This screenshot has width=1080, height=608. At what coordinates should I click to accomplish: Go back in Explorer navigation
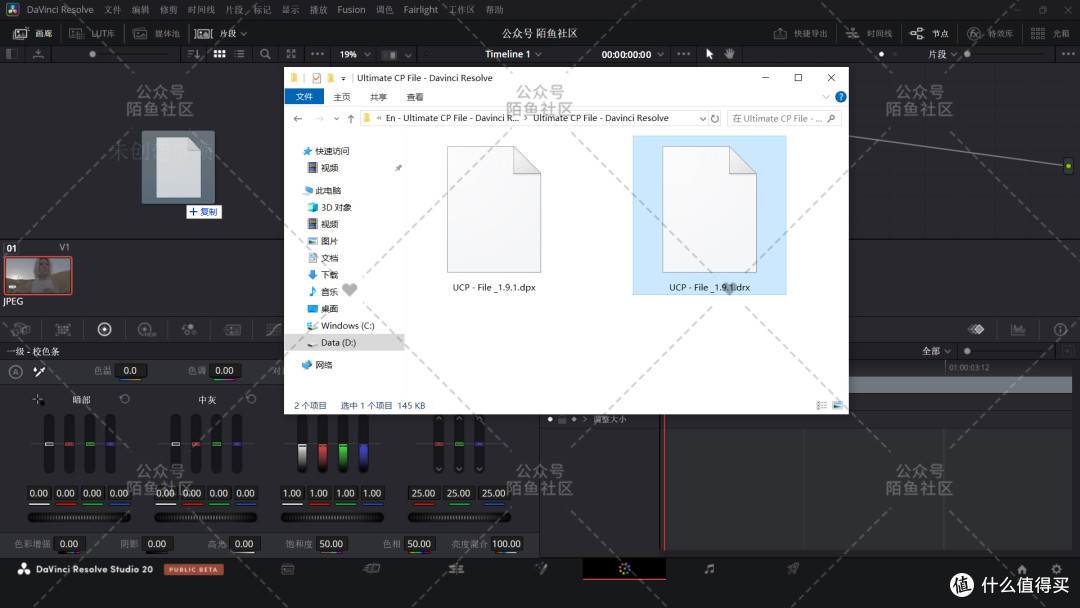click(298, 118)
